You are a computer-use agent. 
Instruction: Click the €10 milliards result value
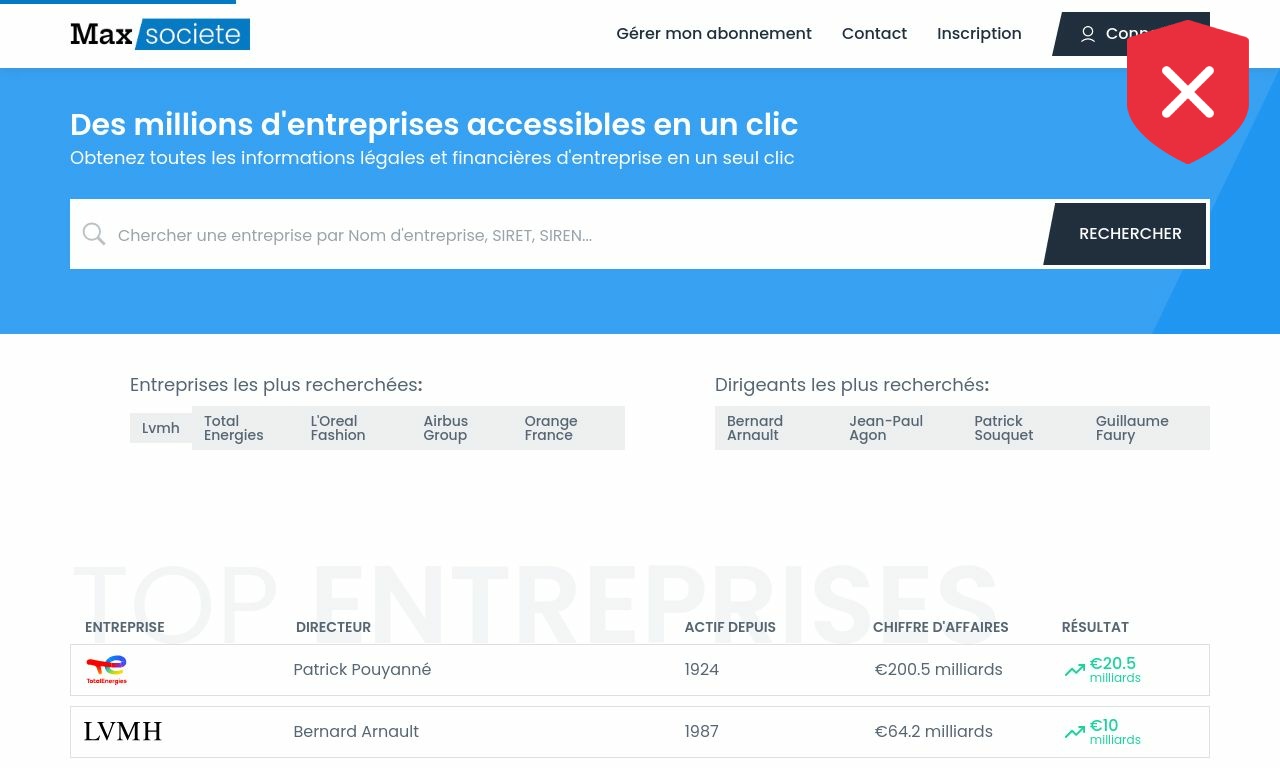tap(1115, 732)
